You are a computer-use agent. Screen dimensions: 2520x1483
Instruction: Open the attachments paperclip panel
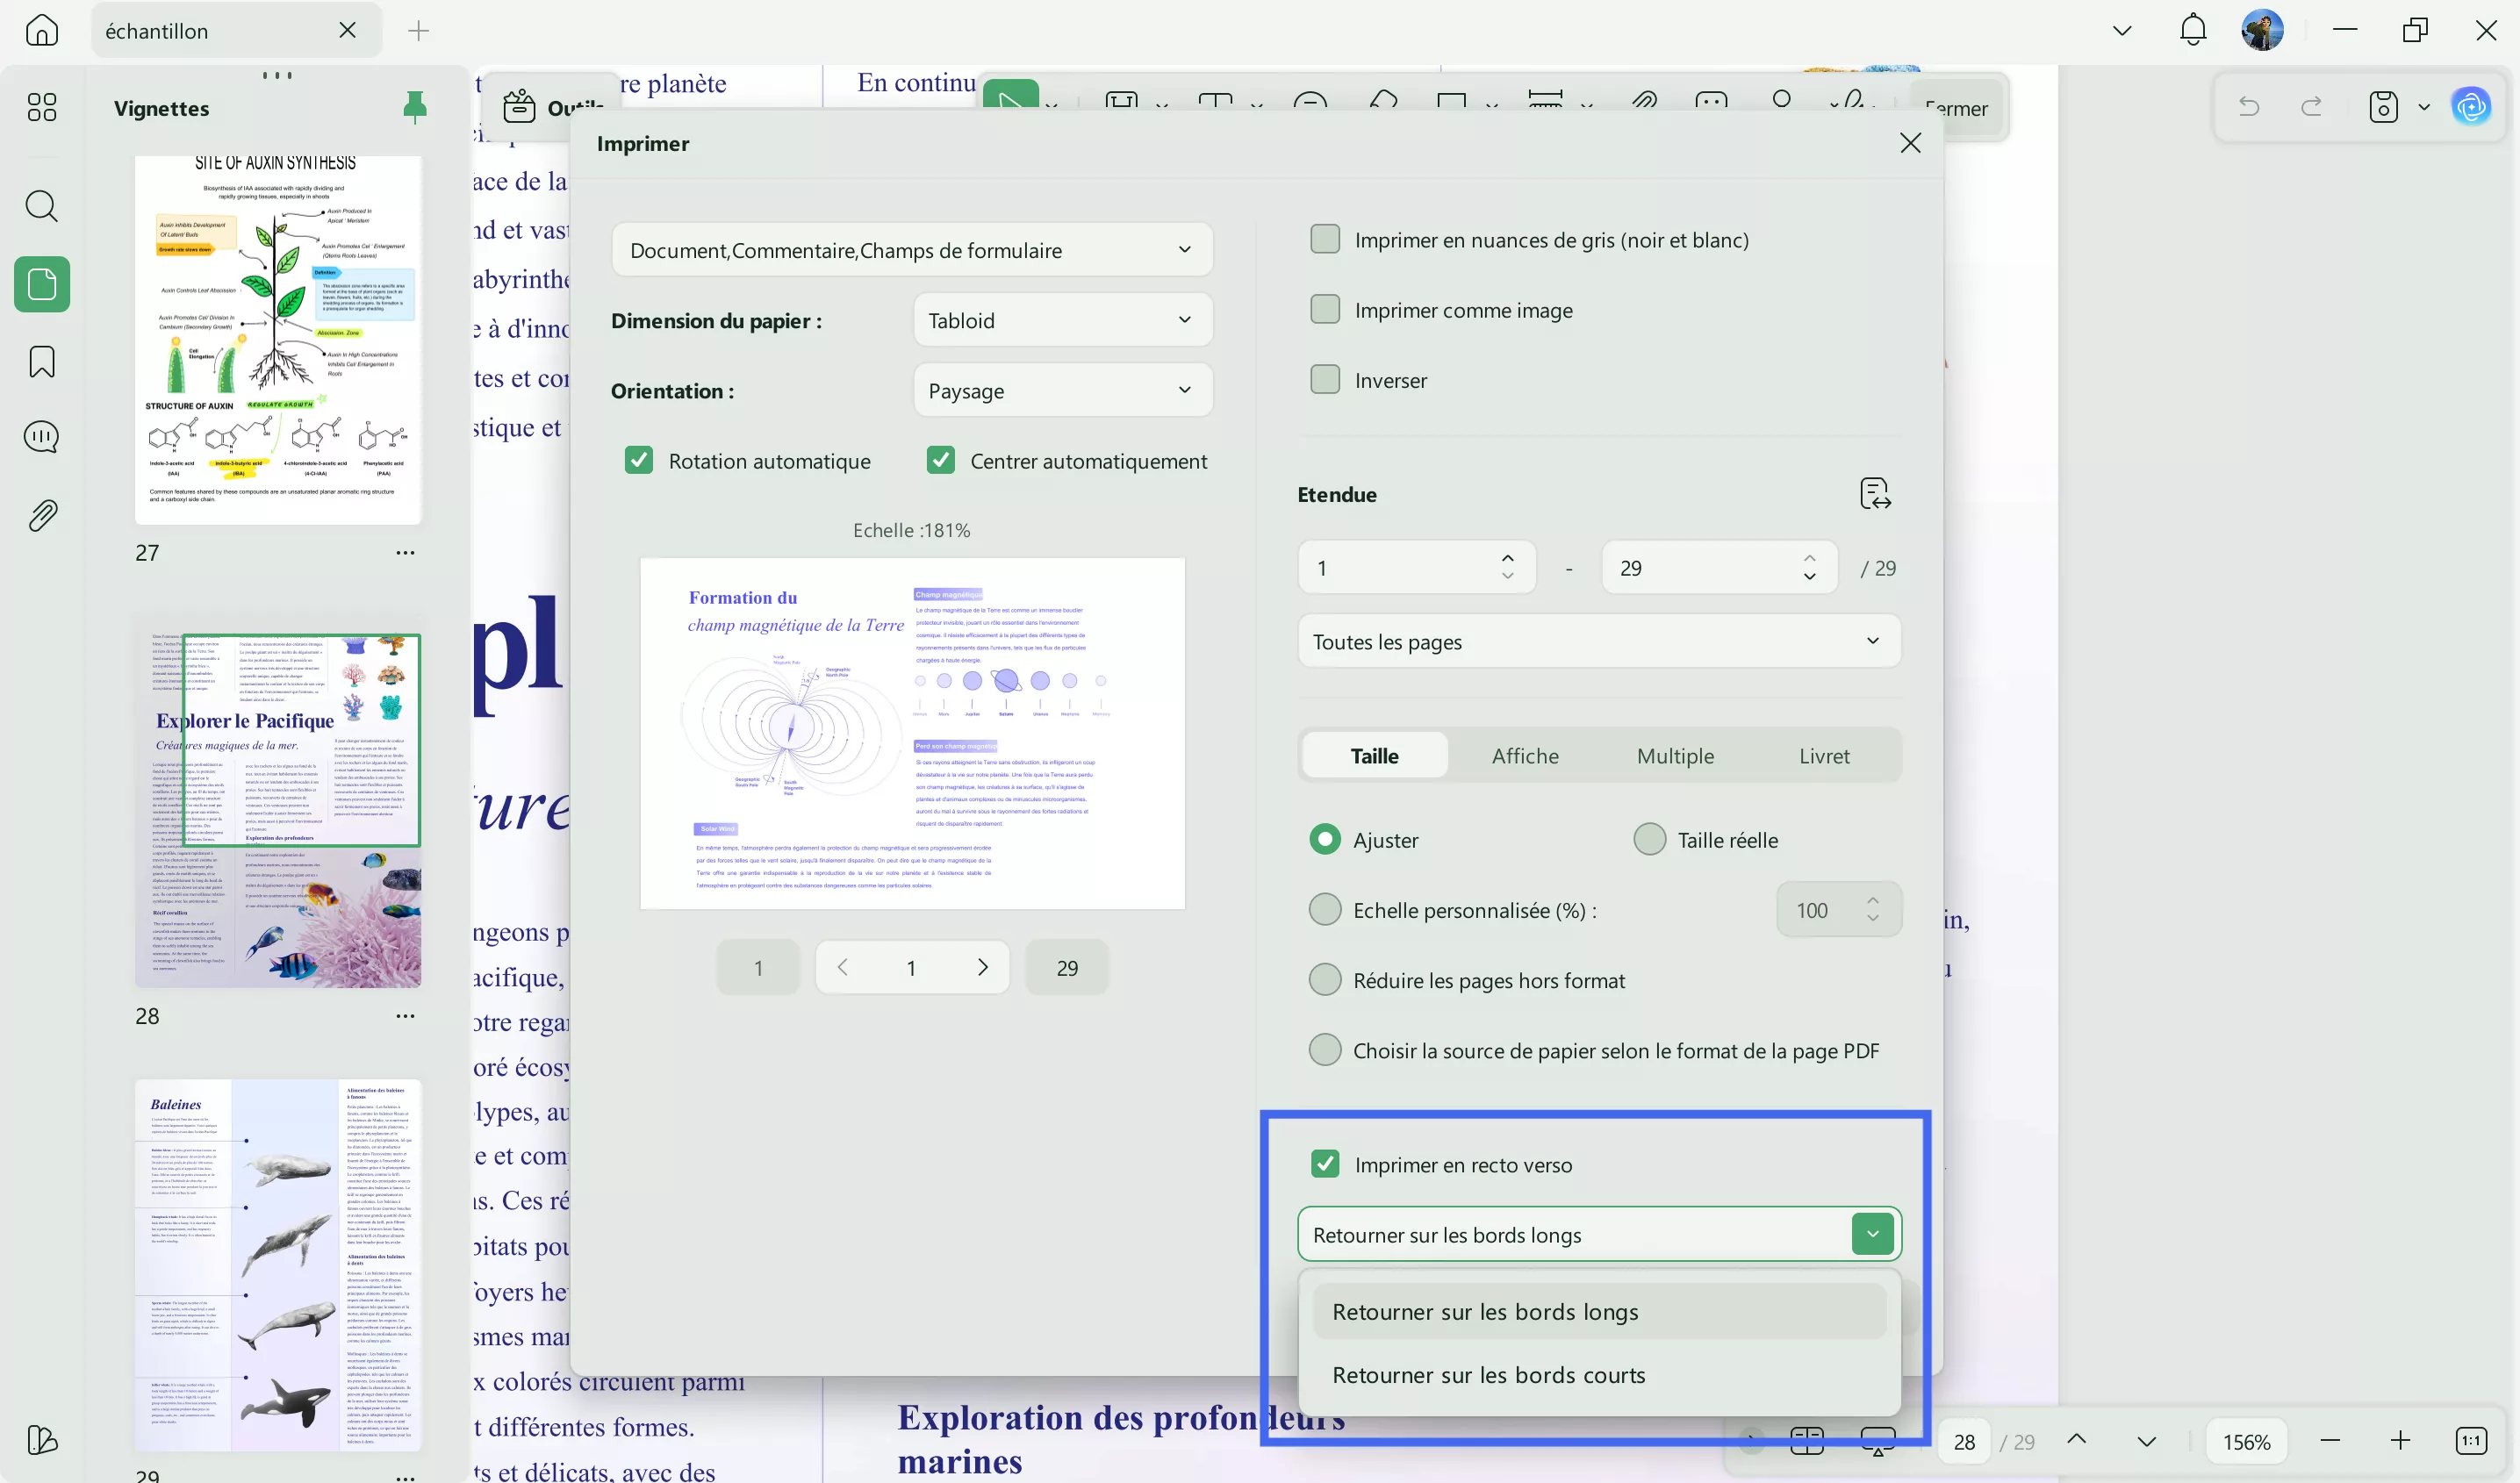[x=41, y=515]
